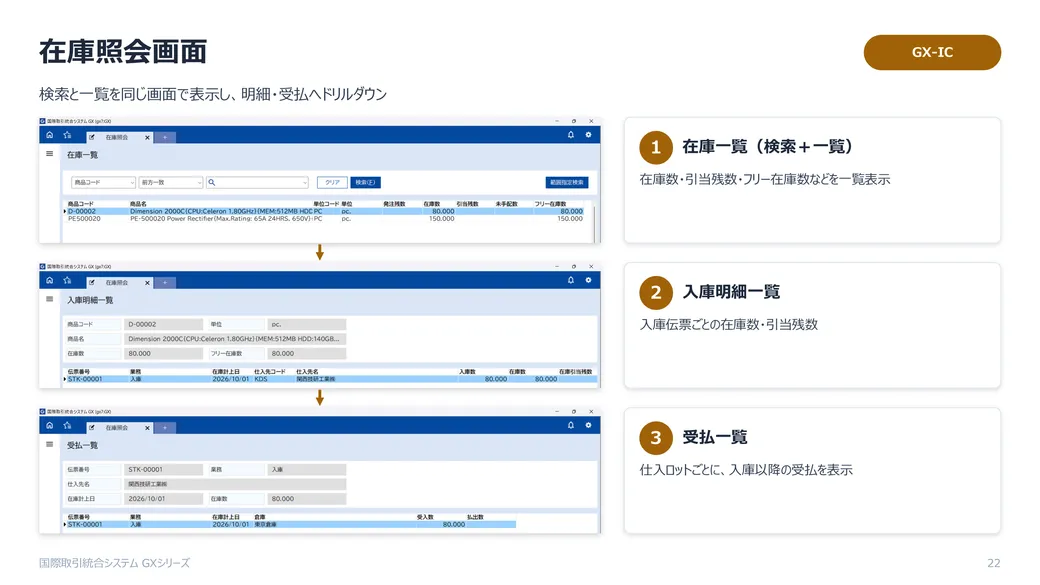Screen dimensions: 1040x585
Task: Click the 単位 field showing pc.
Action: 306,324
